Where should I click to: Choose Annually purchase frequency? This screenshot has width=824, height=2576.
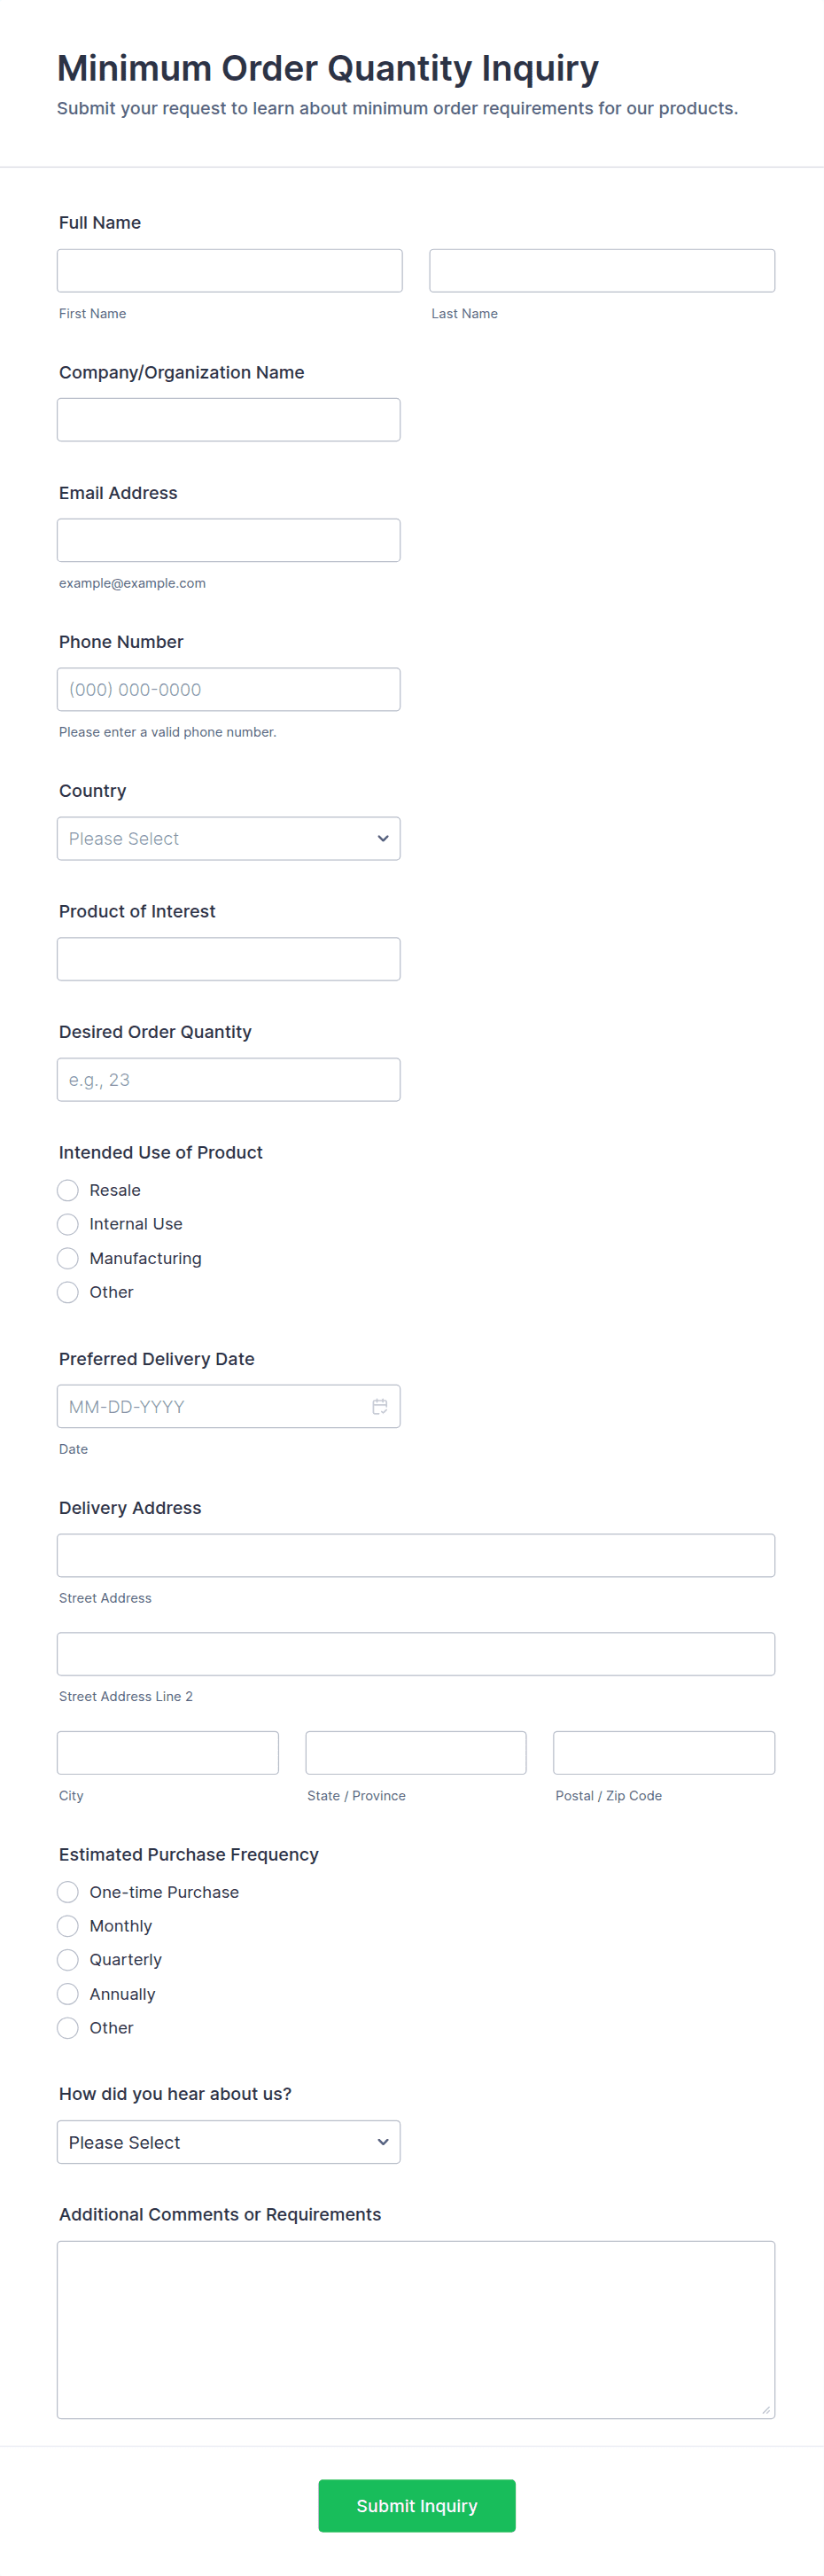point(68,1994)
